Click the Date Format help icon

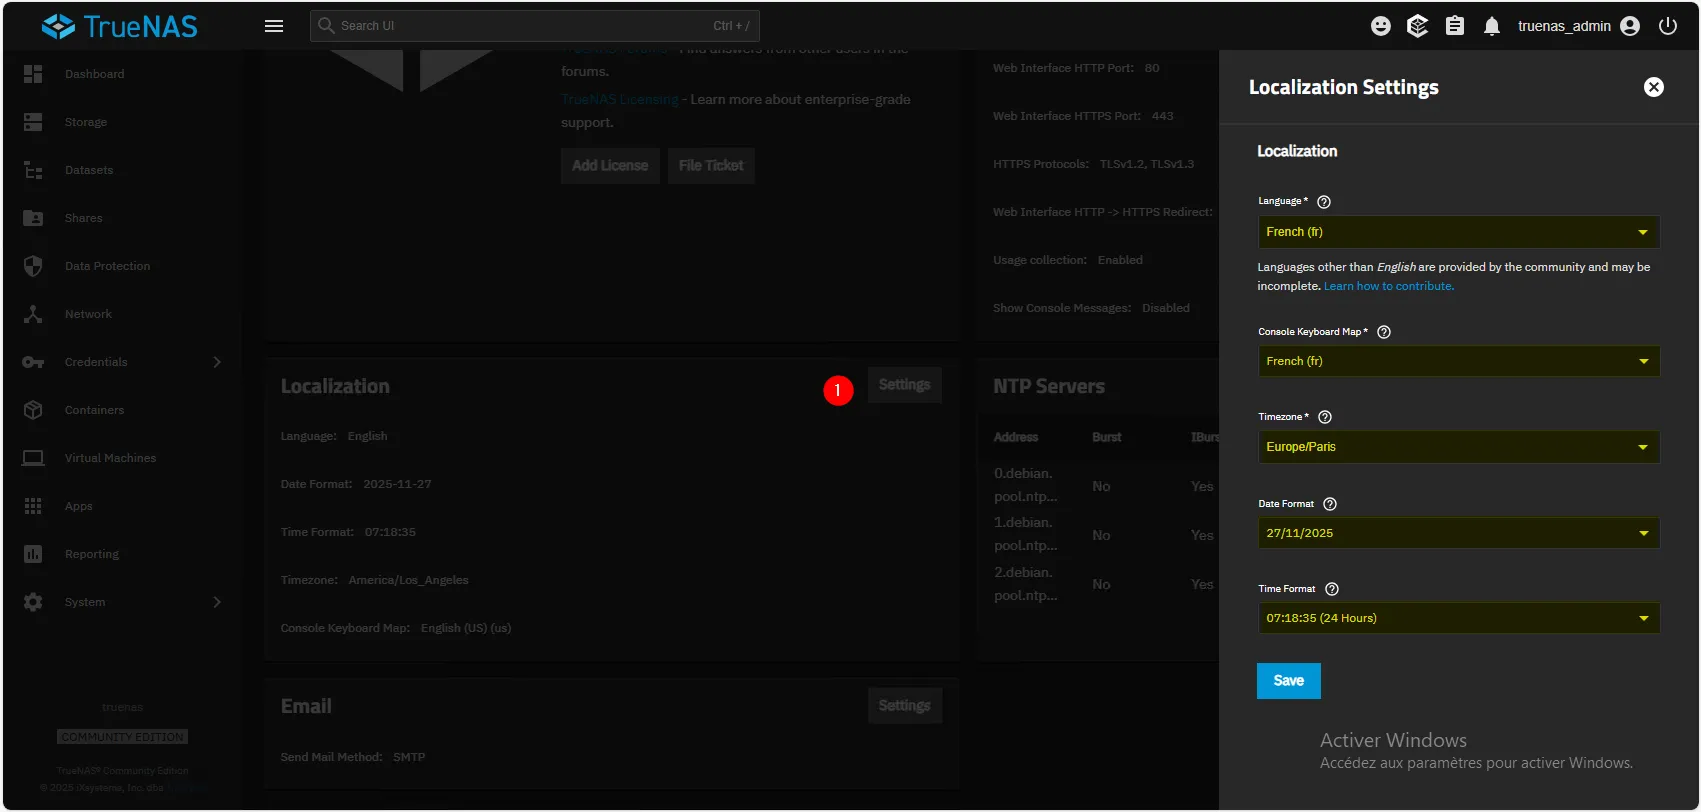tap(1330, 504)
